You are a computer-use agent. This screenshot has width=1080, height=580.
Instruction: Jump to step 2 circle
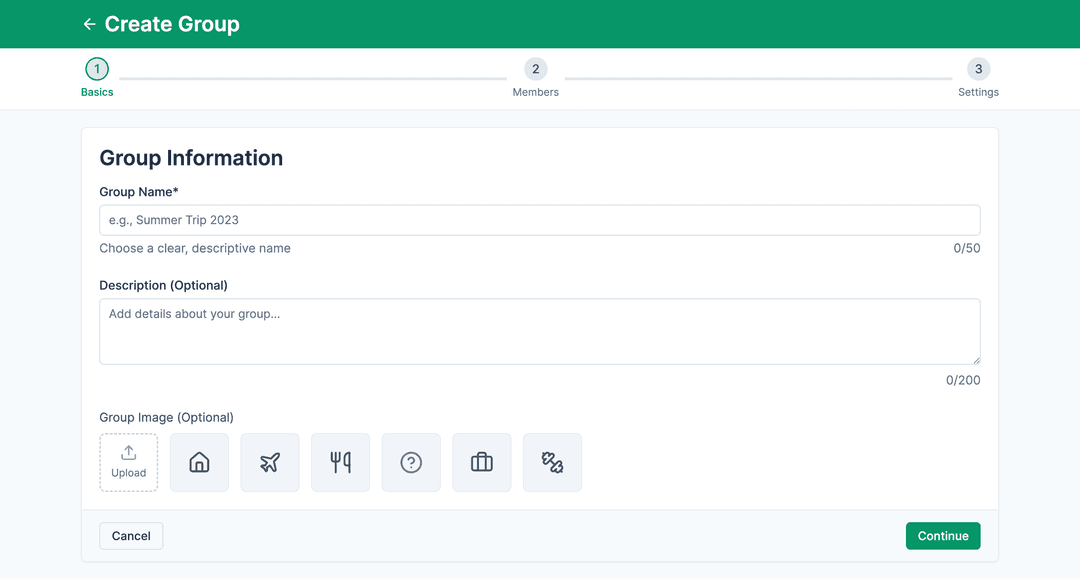[536, 69]
